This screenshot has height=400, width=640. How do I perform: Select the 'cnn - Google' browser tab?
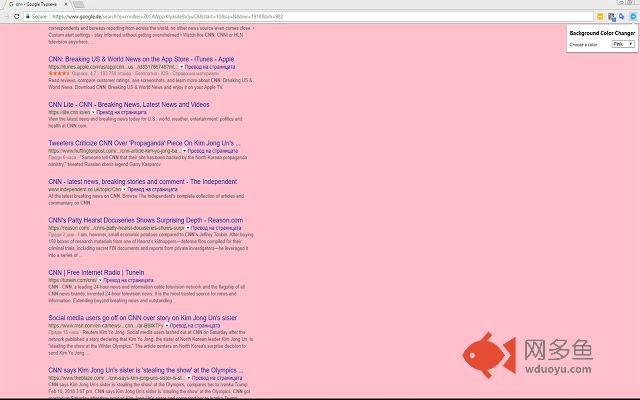36,4
